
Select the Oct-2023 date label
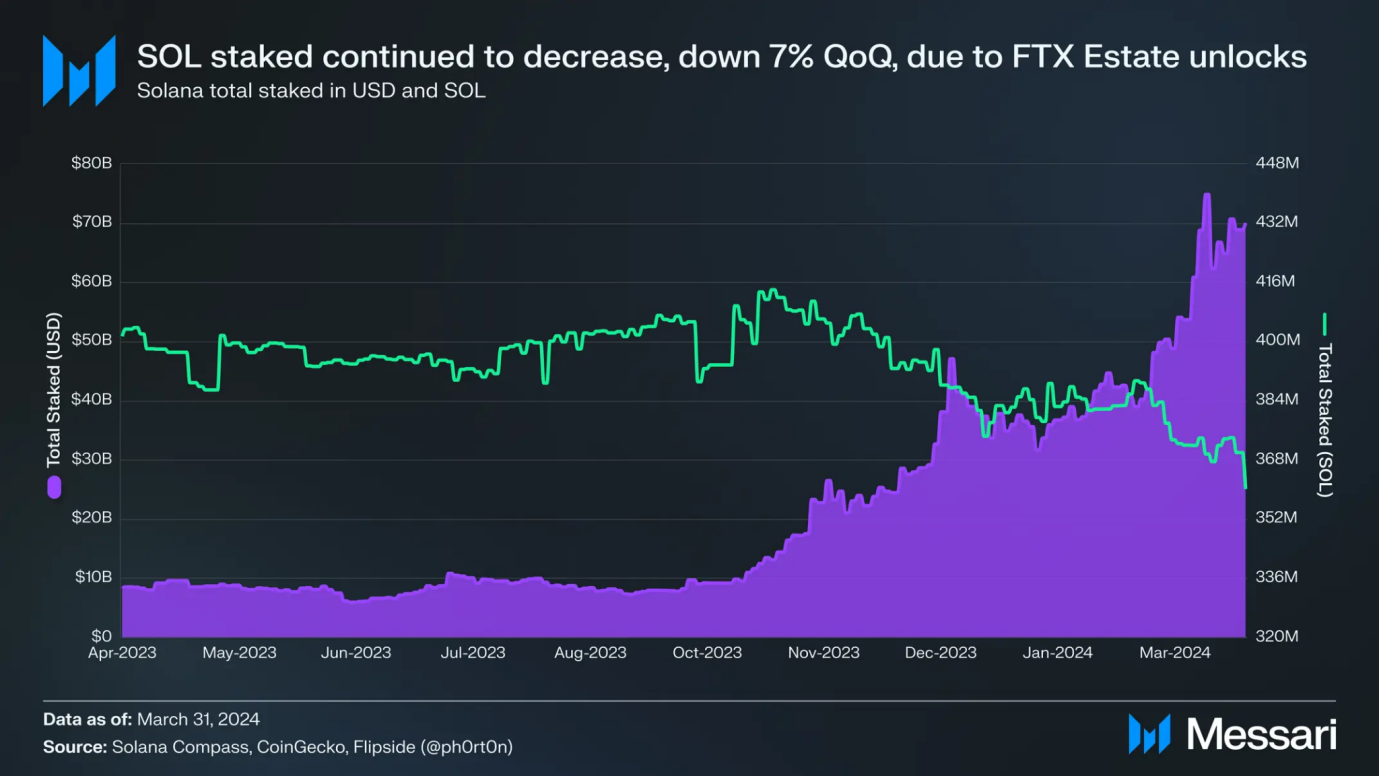(707, 653)
